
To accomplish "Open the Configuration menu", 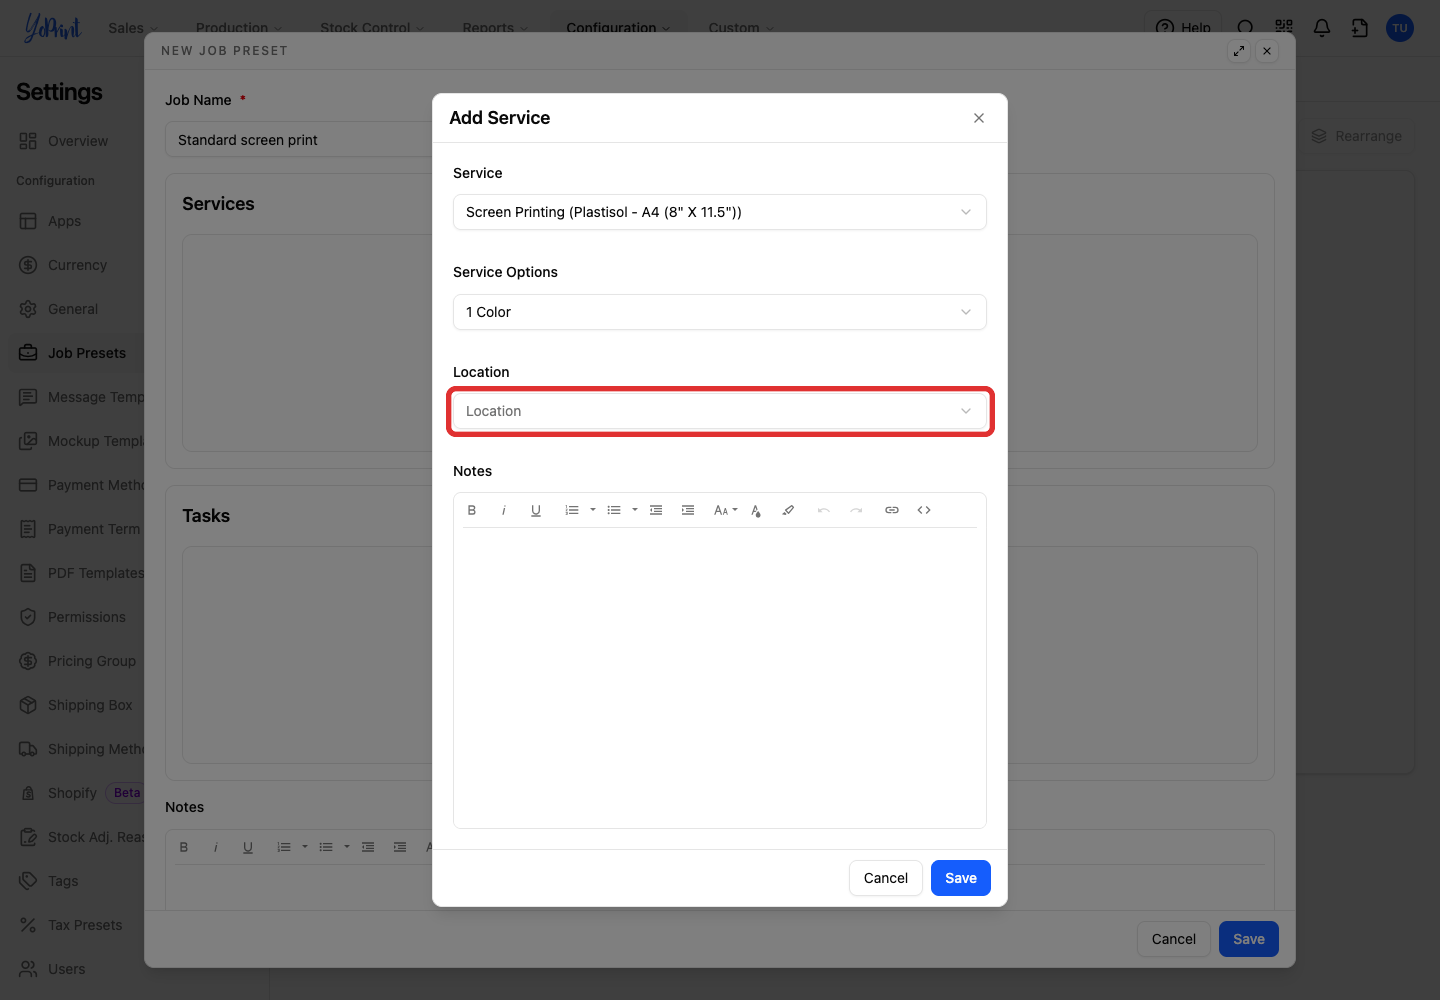I will click(618, 28).
